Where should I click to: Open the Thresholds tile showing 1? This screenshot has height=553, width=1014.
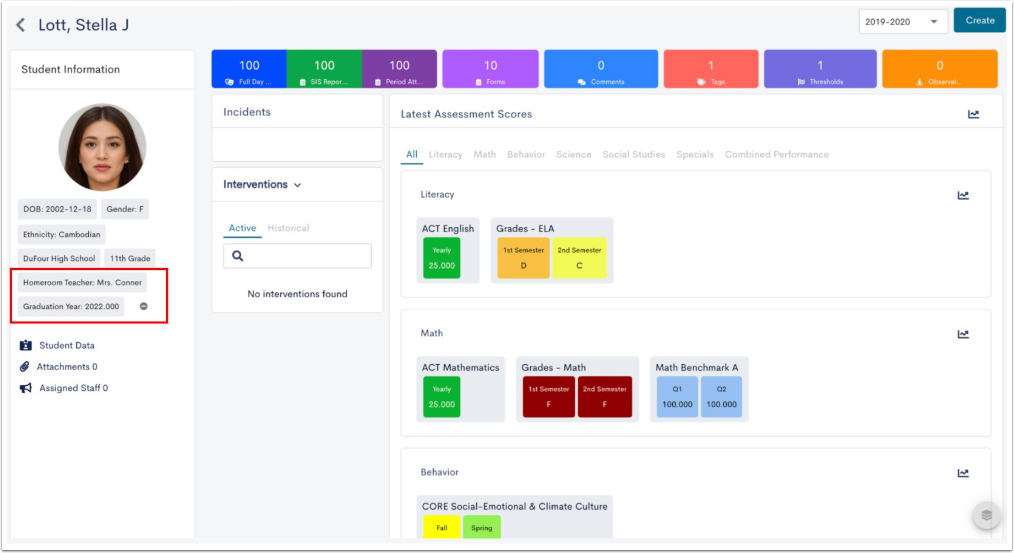tap(820, 69)
